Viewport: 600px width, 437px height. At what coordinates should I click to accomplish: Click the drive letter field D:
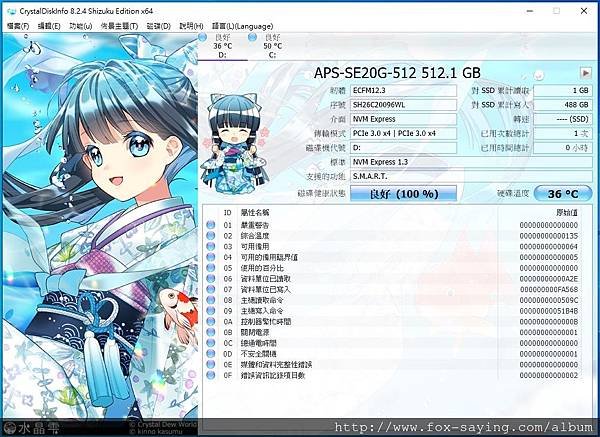(x=404, y=148)
